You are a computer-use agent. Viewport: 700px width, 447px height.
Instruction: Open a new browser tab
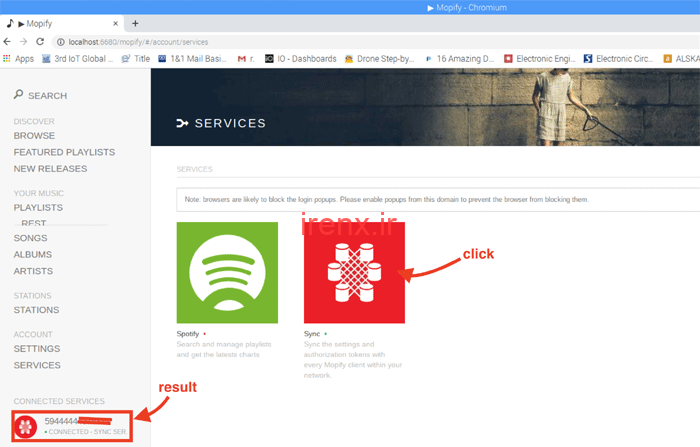[x=135, y=24]
